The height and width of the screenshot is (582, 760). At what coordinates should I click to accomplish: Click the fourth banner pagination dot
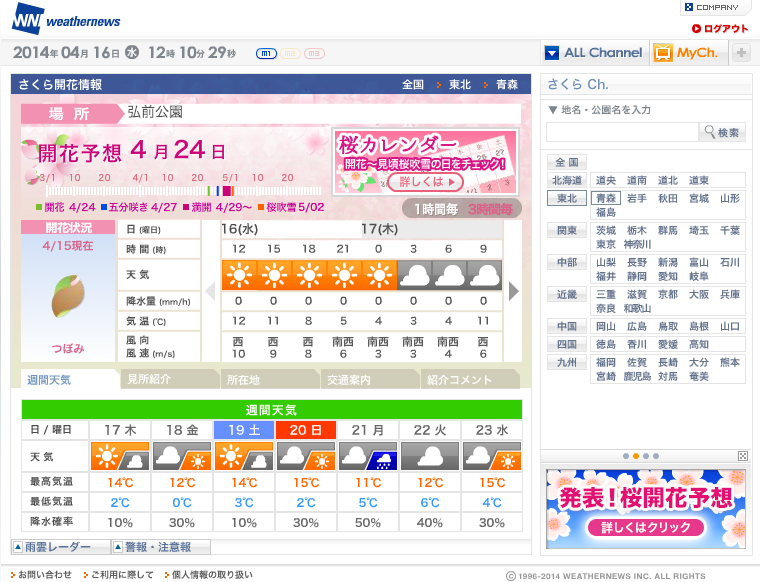click(x=656, y=456)
